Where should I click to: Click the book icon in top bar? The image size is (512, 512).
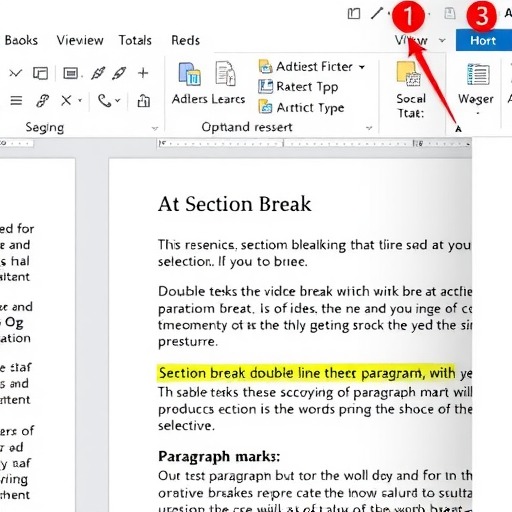pos(354,14)
